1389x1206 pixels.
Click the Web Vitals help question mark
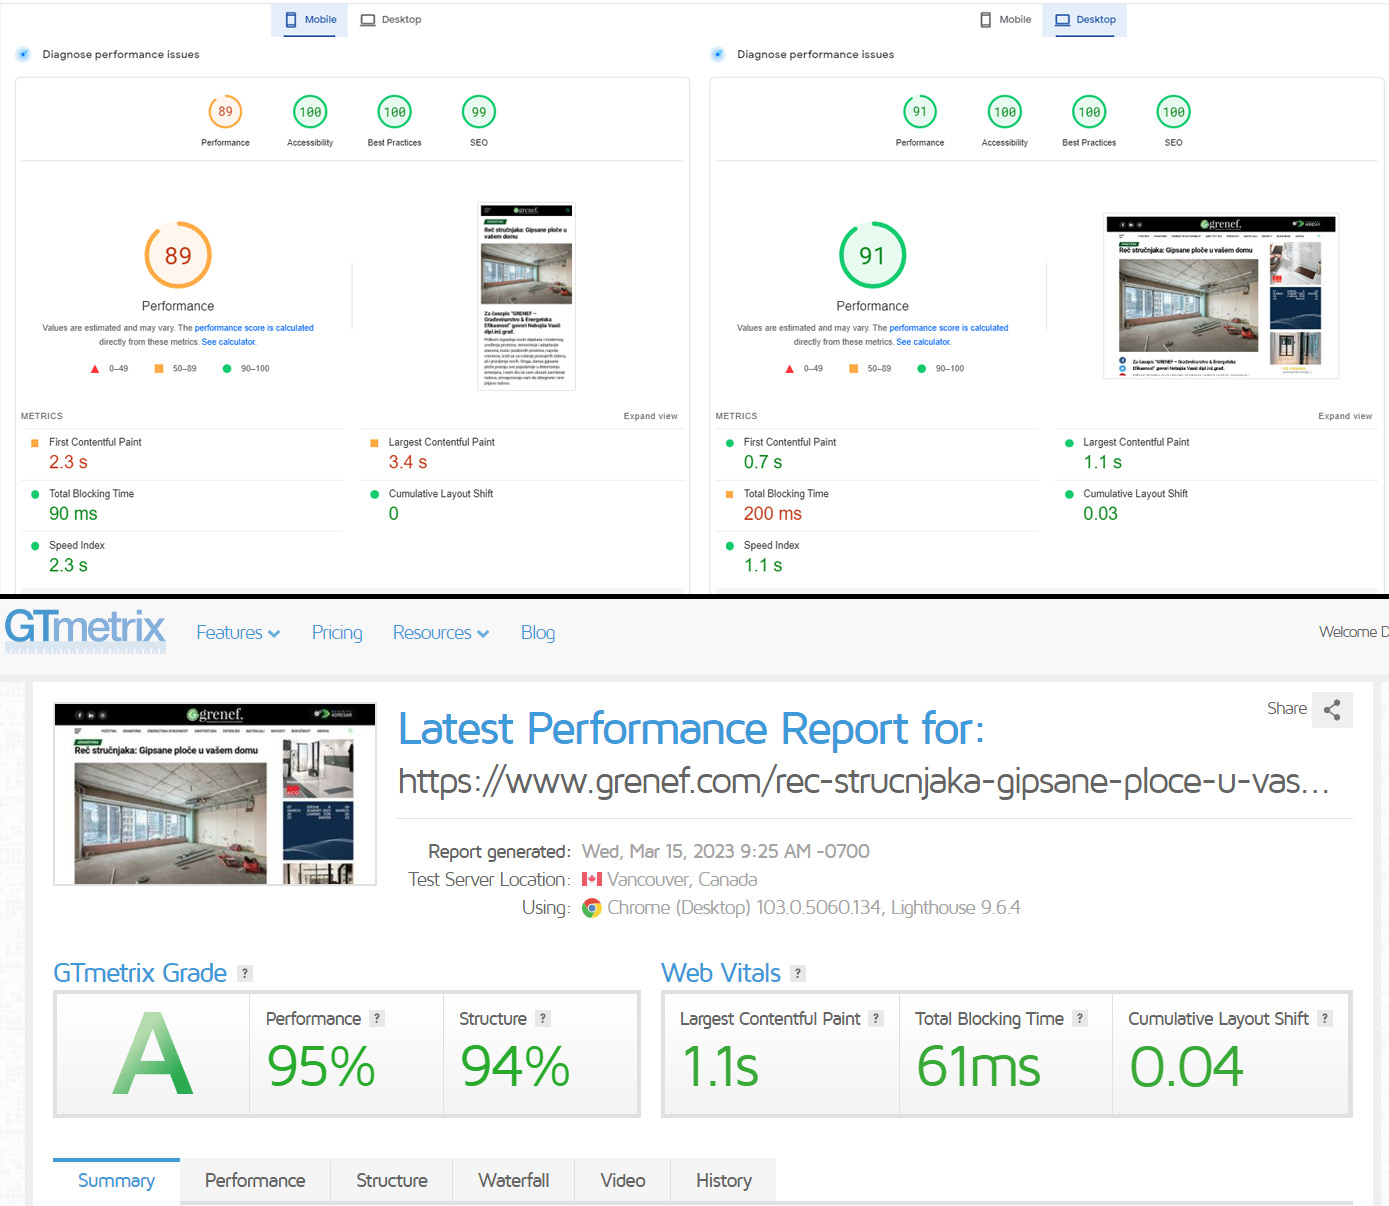(798, 973)
